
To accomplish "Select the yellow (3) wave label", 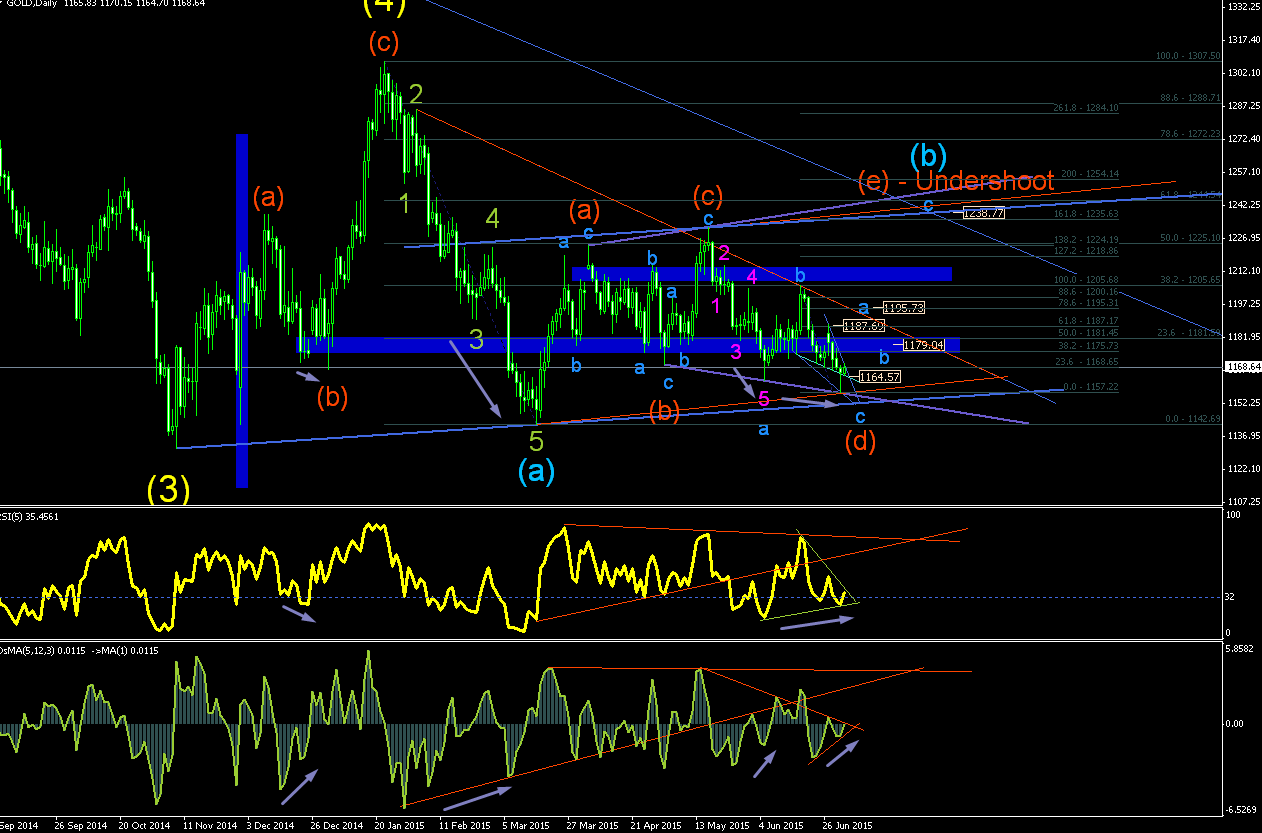I will (x=168, y=488).
